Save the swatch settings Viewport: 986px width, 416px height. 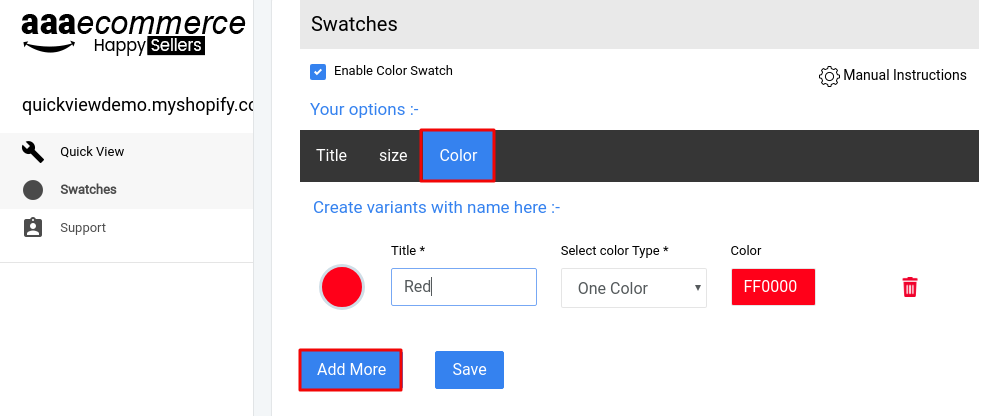pos(469,369)
